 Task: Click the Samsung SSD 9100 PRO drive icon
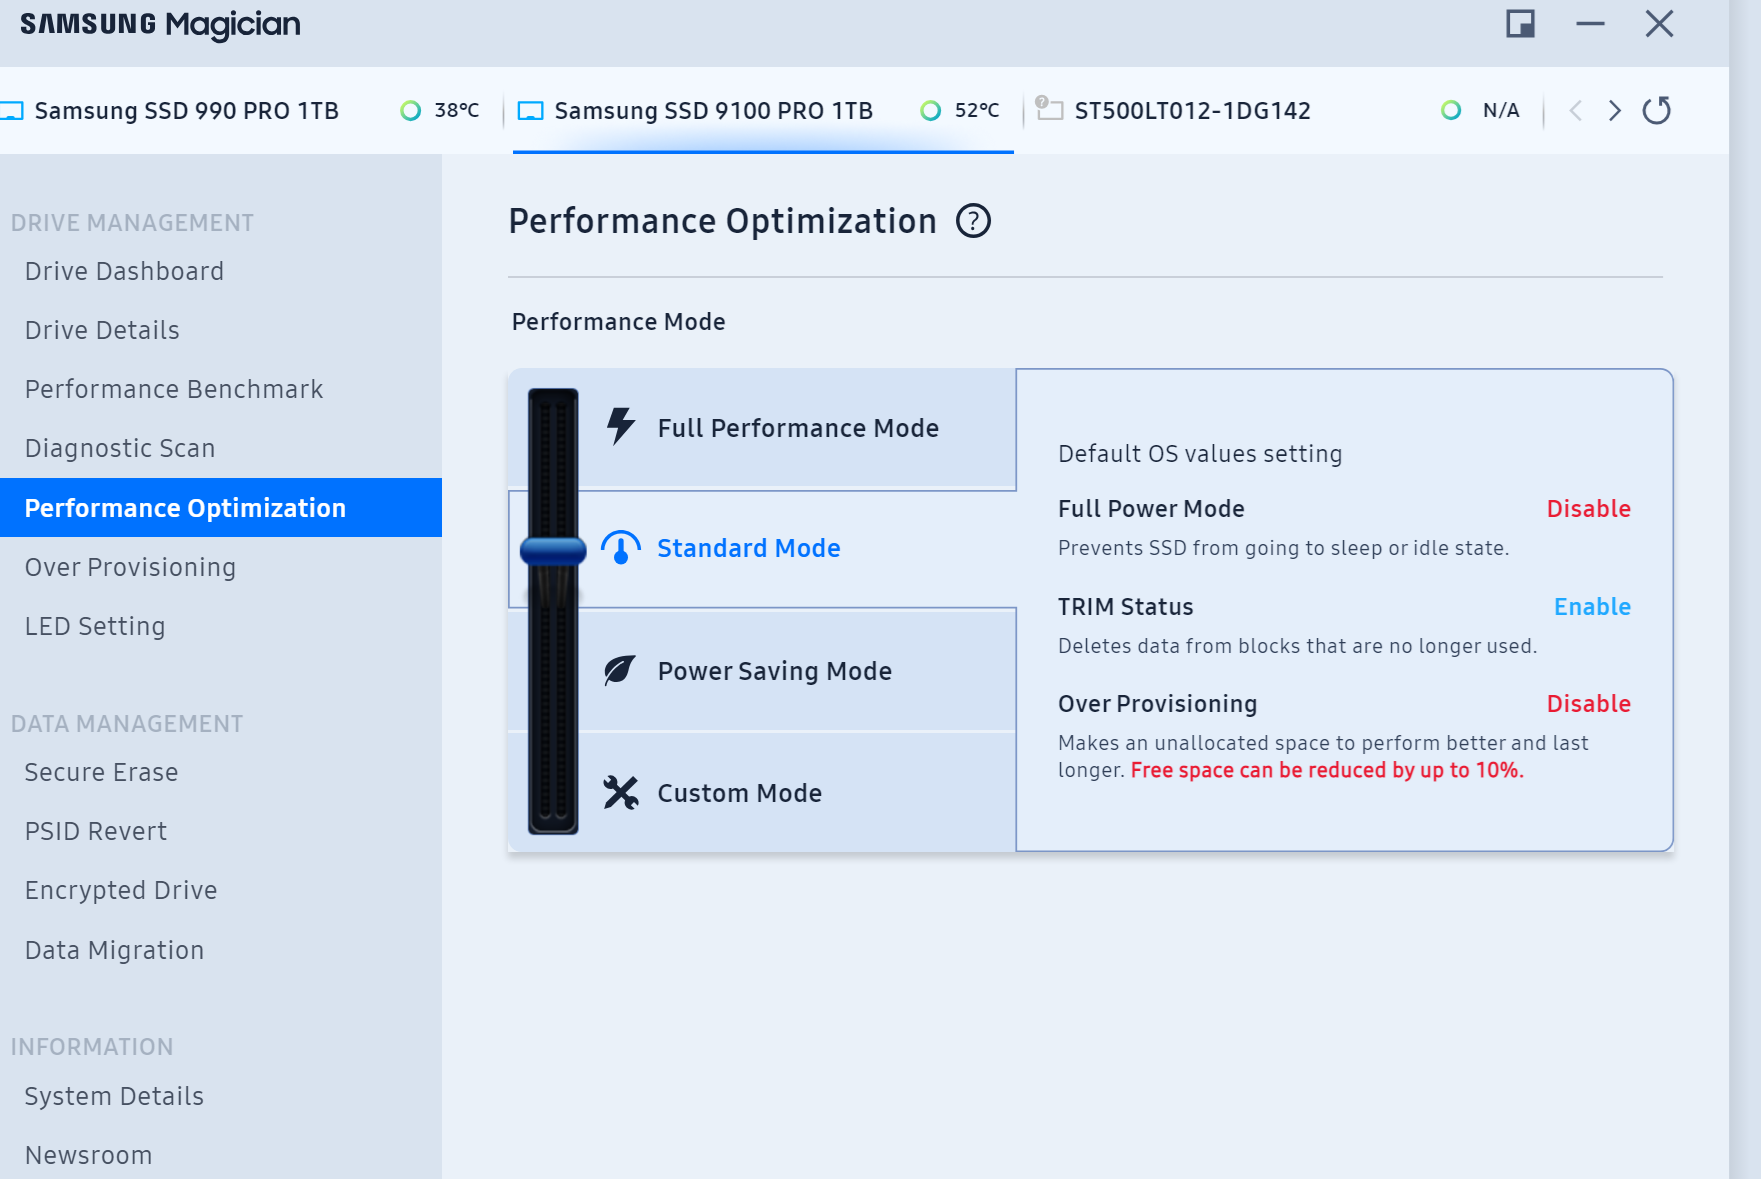pos(530,111)
